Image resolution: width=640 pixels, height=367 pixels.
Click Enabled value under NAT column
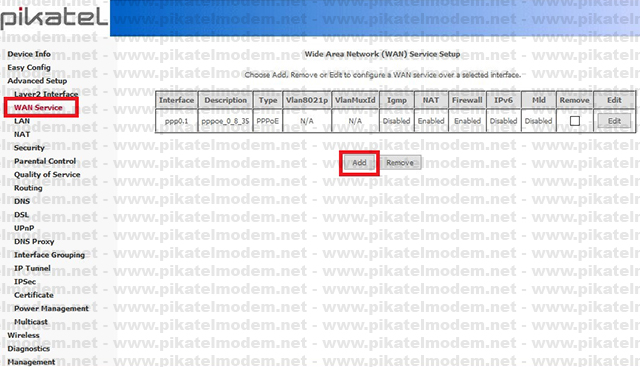[431, 121]
